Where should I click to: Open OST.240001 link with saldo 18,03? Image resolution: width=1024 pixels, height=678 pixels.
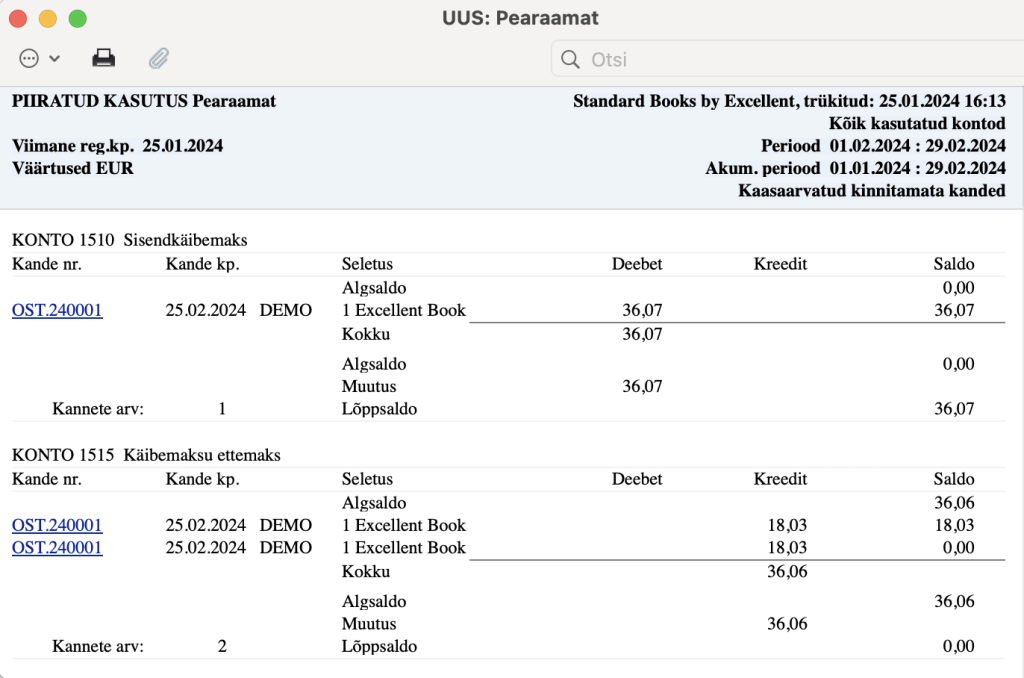click(57, 525)
